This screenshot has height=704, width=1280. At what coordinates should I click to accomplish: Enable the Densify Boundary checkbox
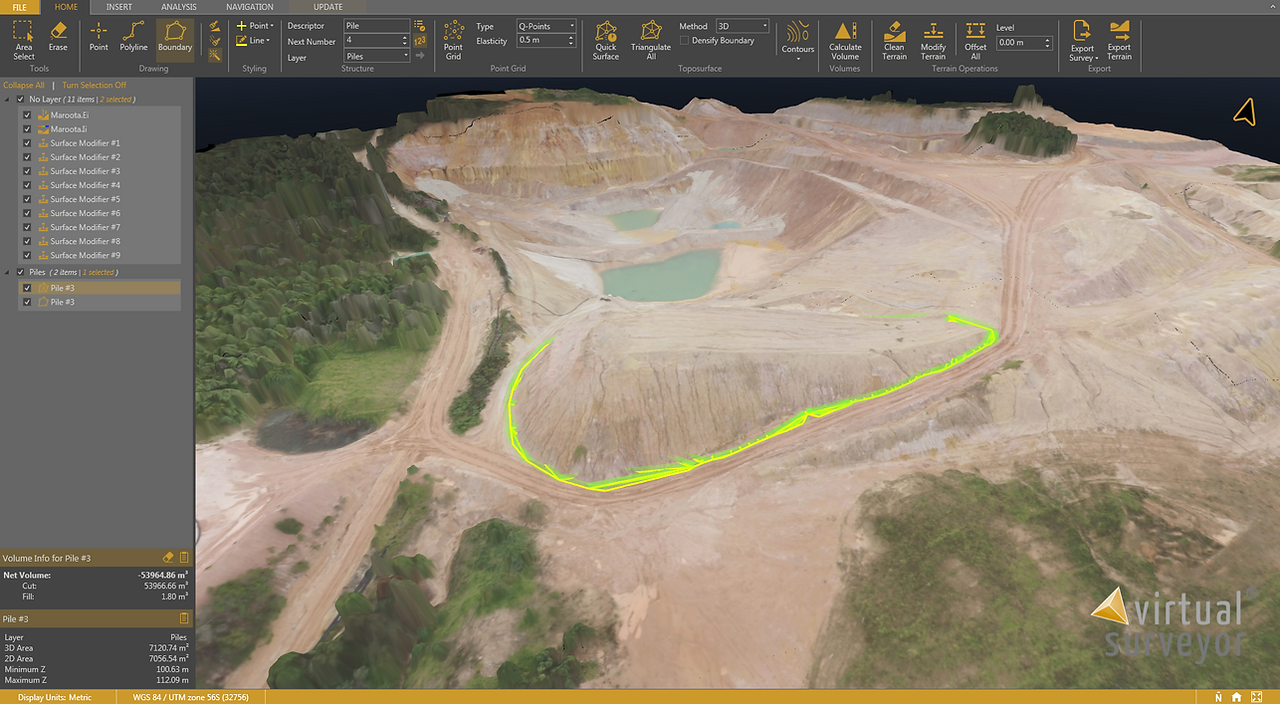[684, 40]
